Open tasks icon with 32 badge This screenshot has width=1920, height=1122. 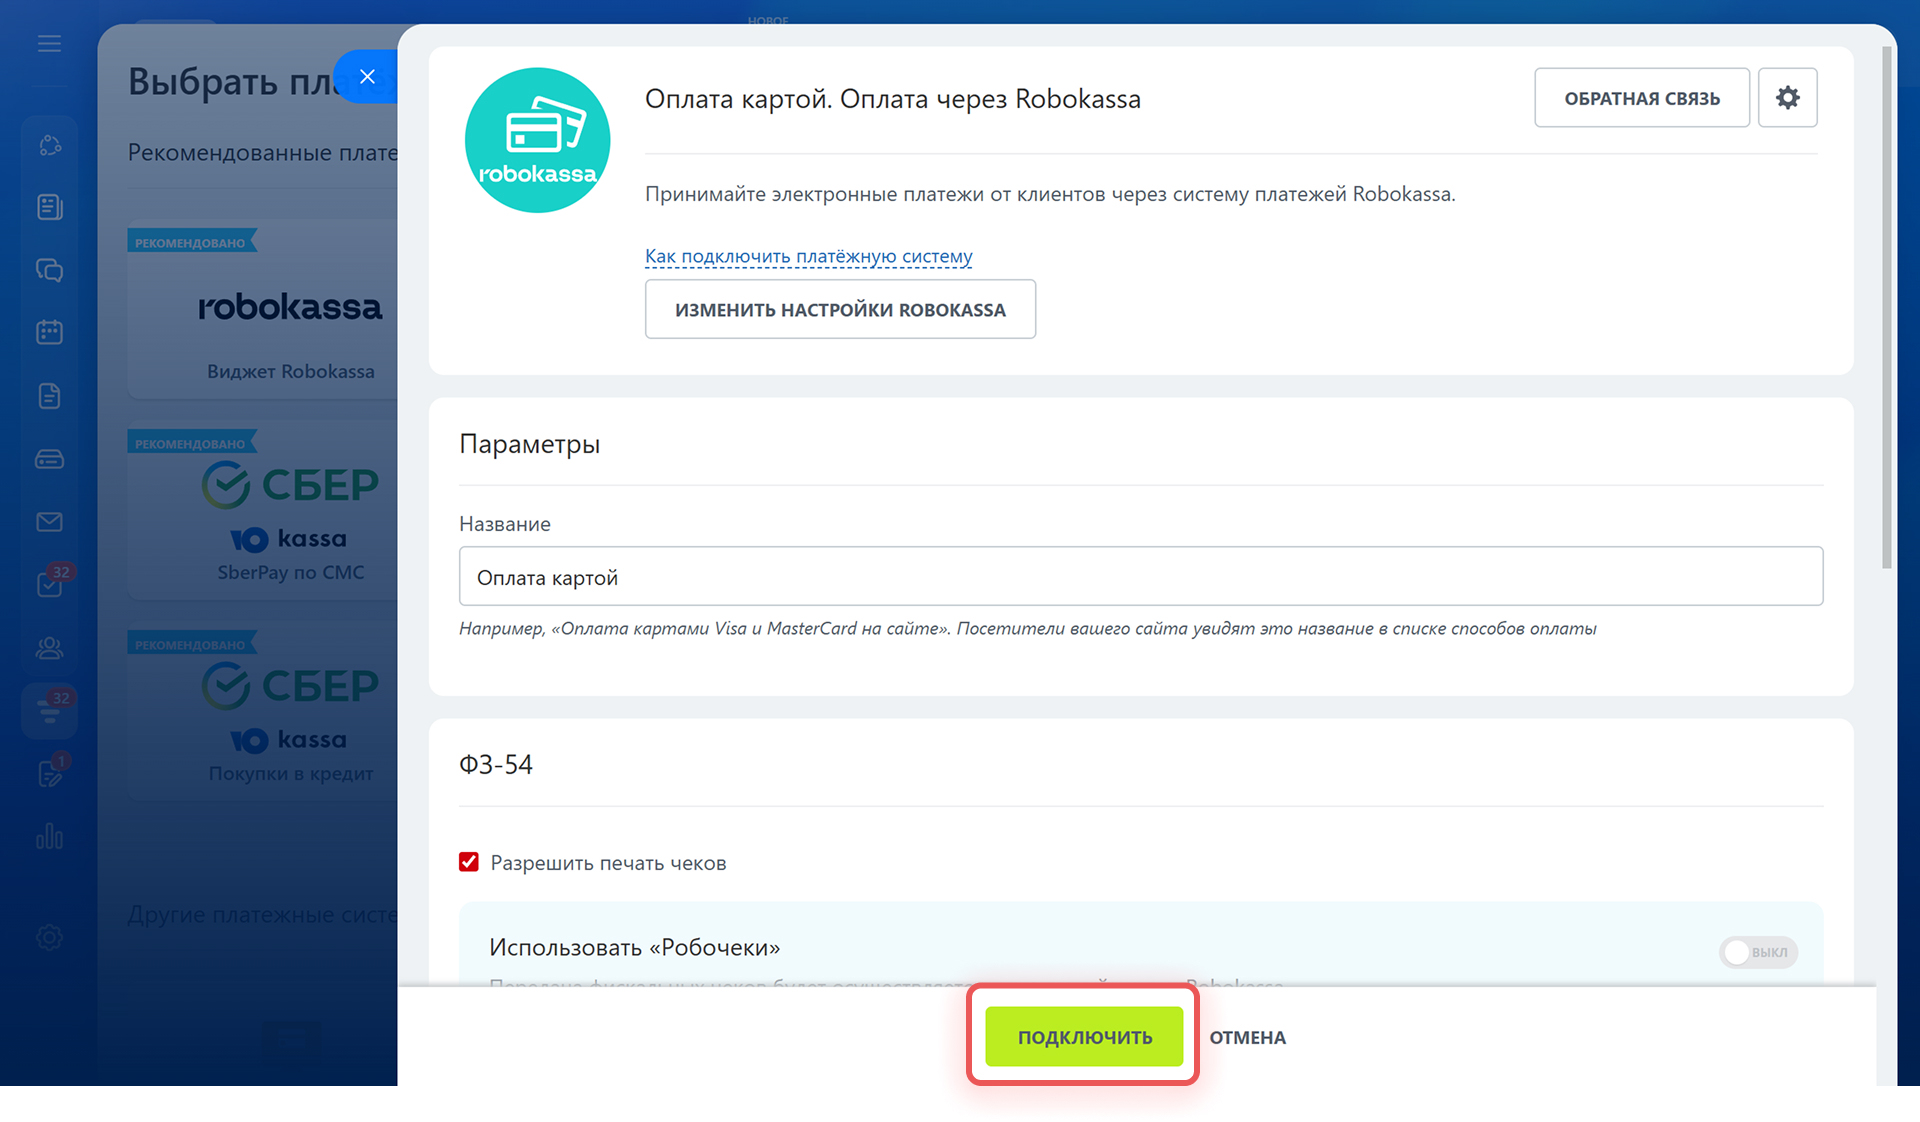[x=50, y=584]
